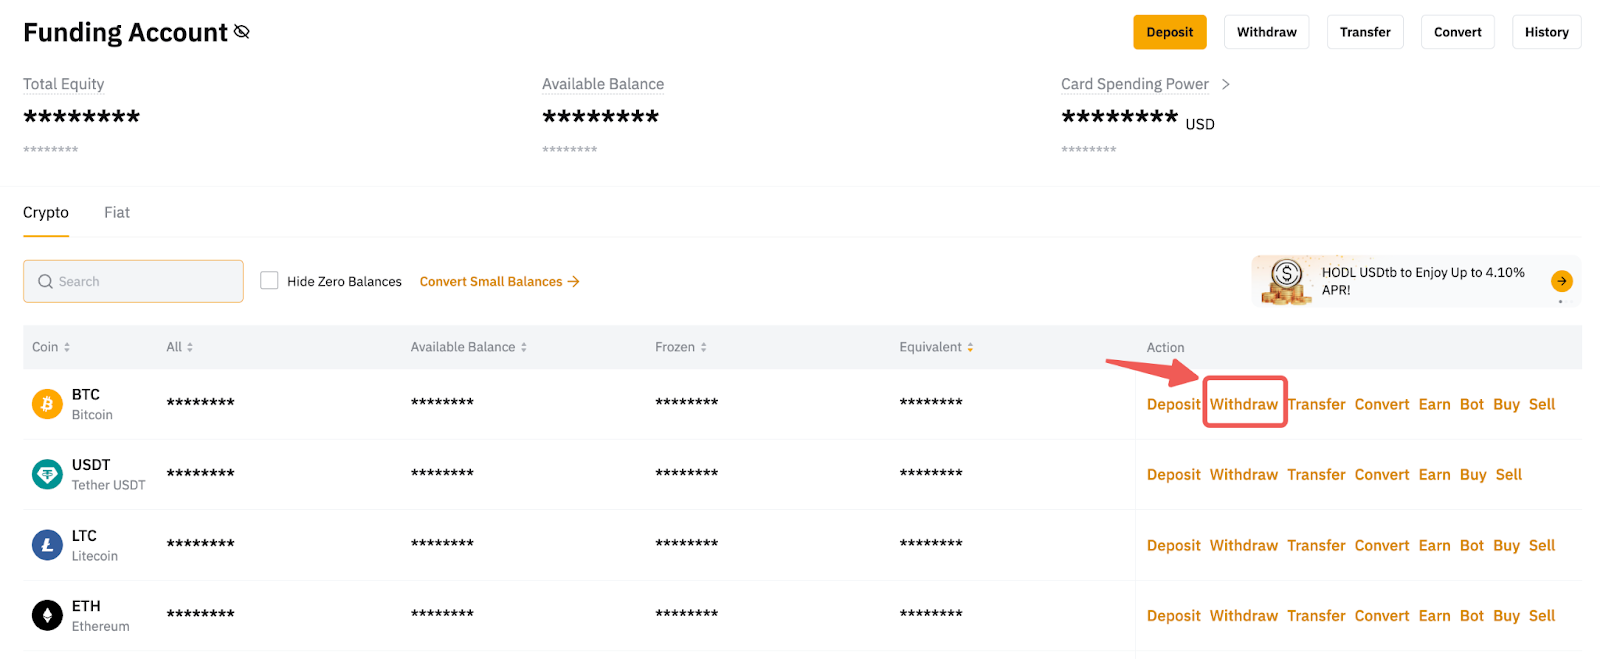Toggle balance visibility eye icon
The width and height of the screenshot is (1600, 659).
(242, 32)
